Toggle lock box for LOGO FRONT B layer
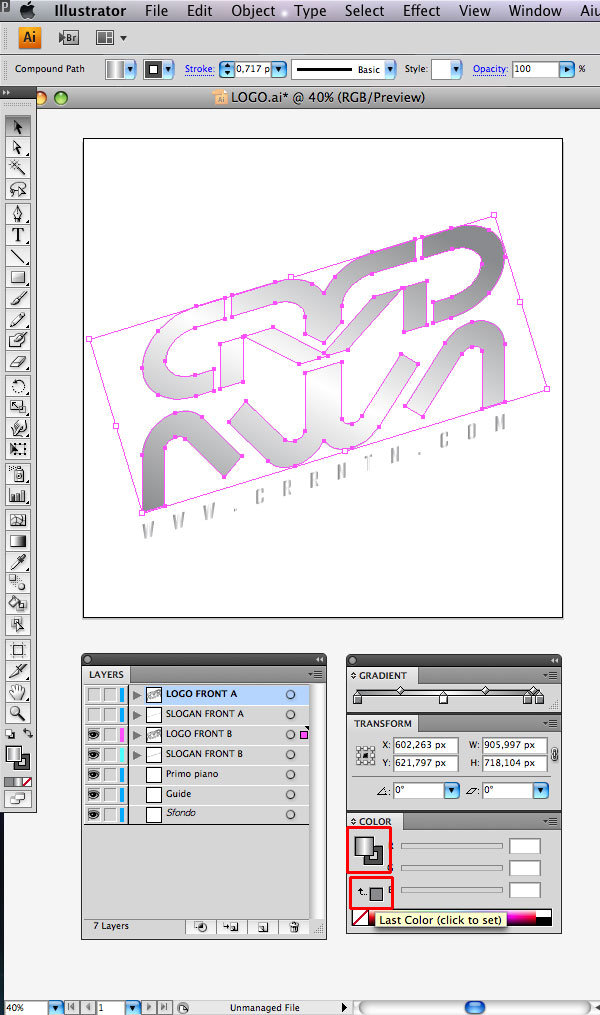 [x=110, y=735]
